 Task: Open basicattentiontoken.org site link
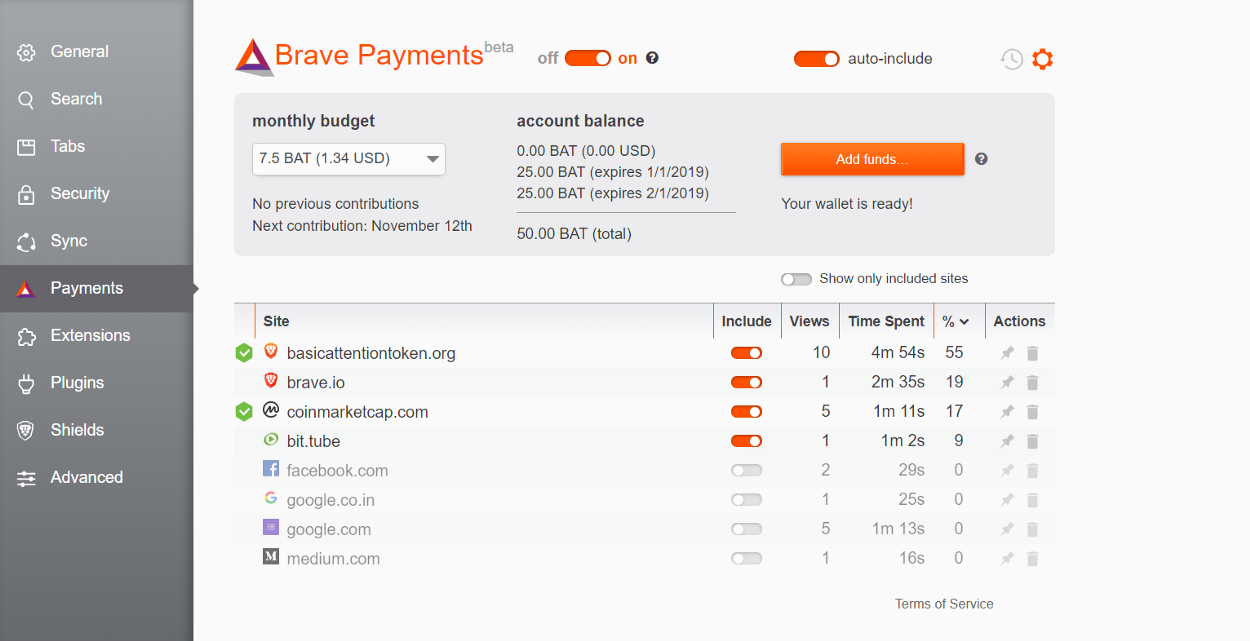(x=371, y=353)
